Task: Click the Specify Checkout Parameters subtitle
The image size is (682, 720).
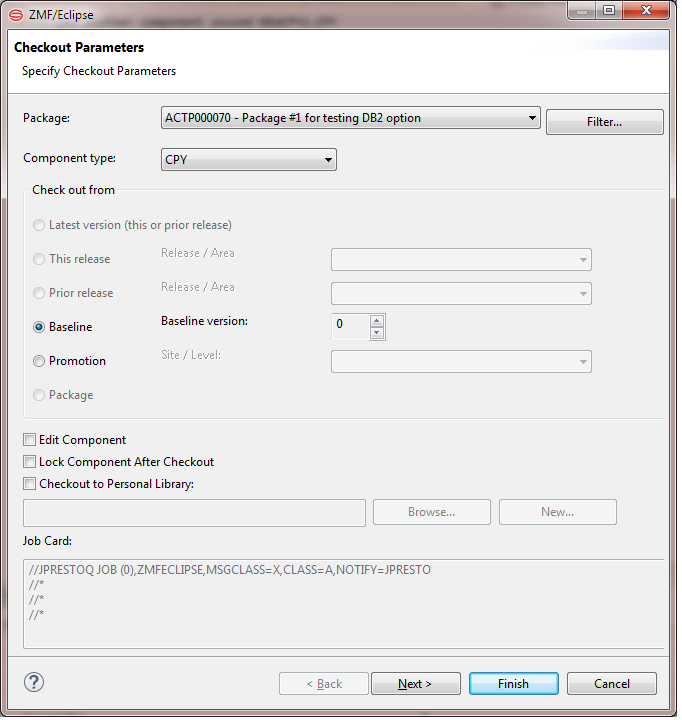Action: (x=99, y=71)
